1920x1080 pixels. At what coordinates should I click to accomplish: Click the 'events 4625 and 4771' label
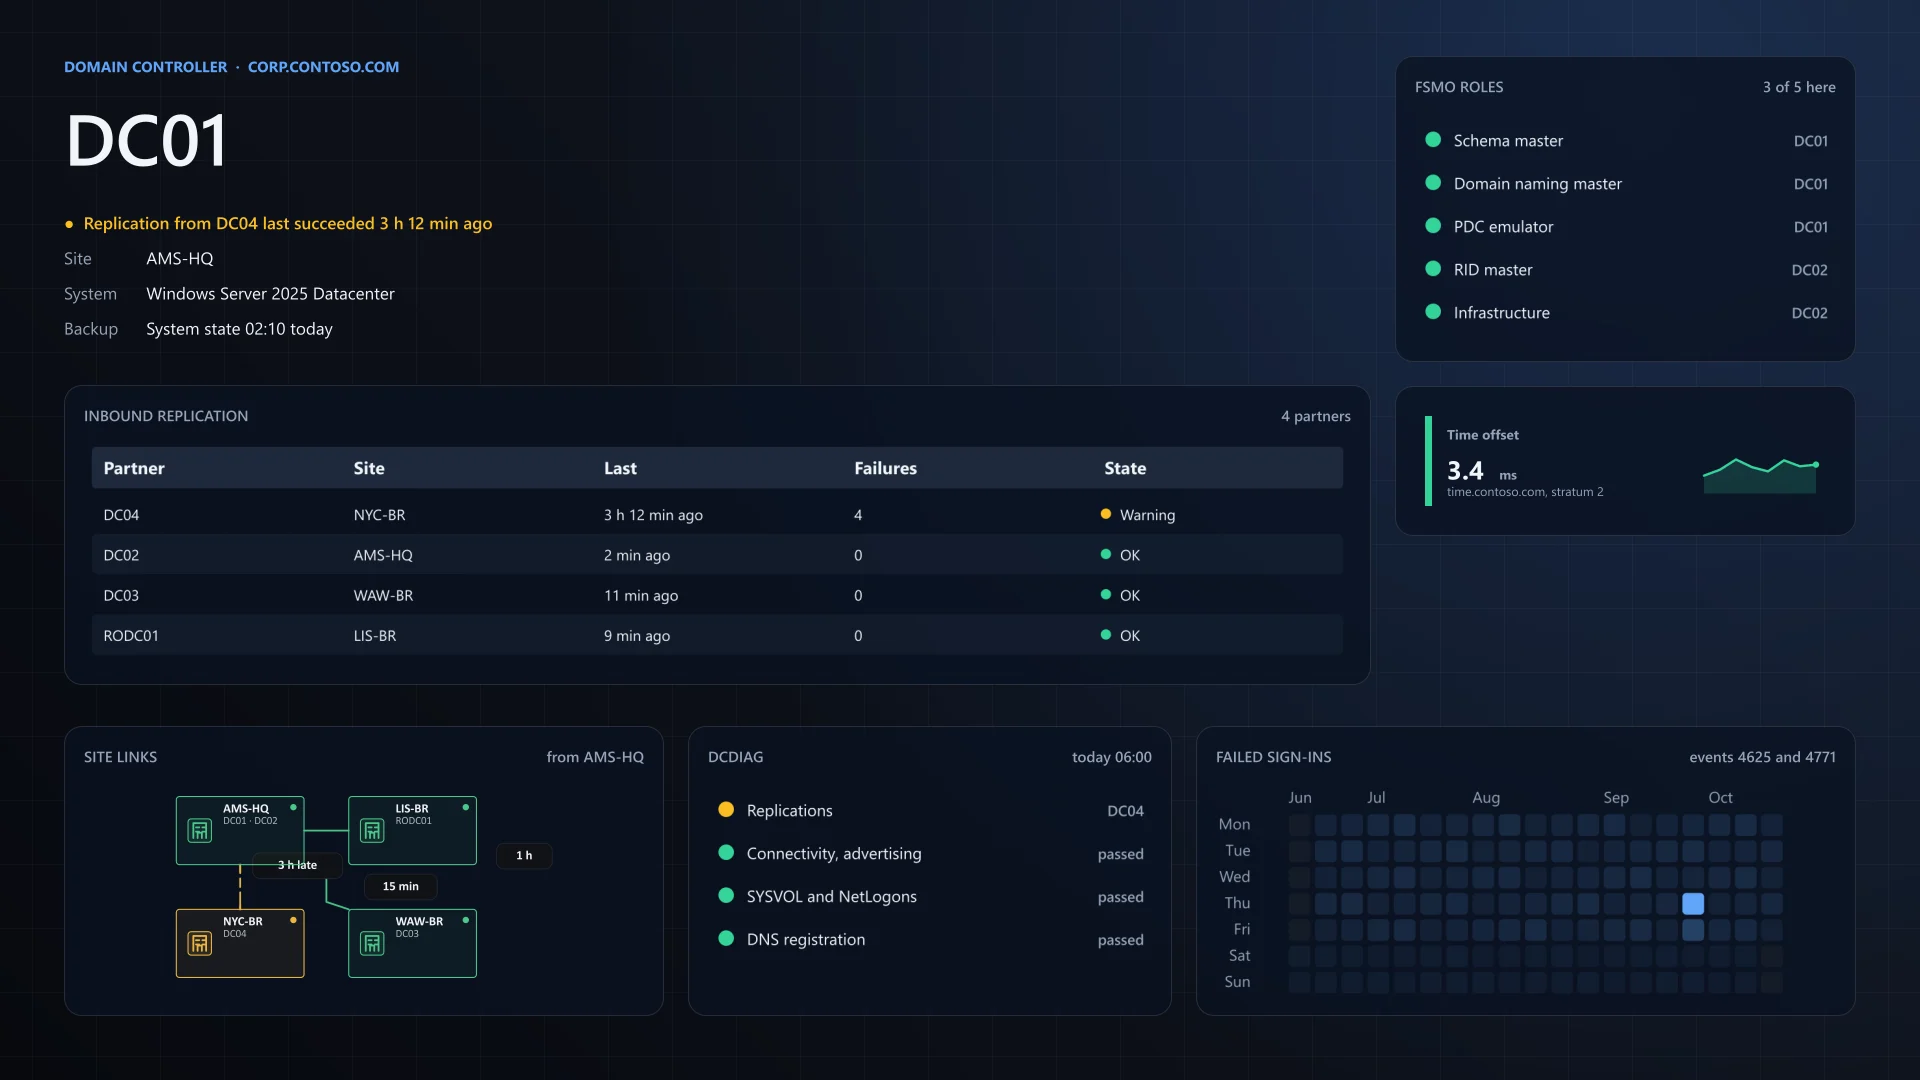click(1762, 757)
